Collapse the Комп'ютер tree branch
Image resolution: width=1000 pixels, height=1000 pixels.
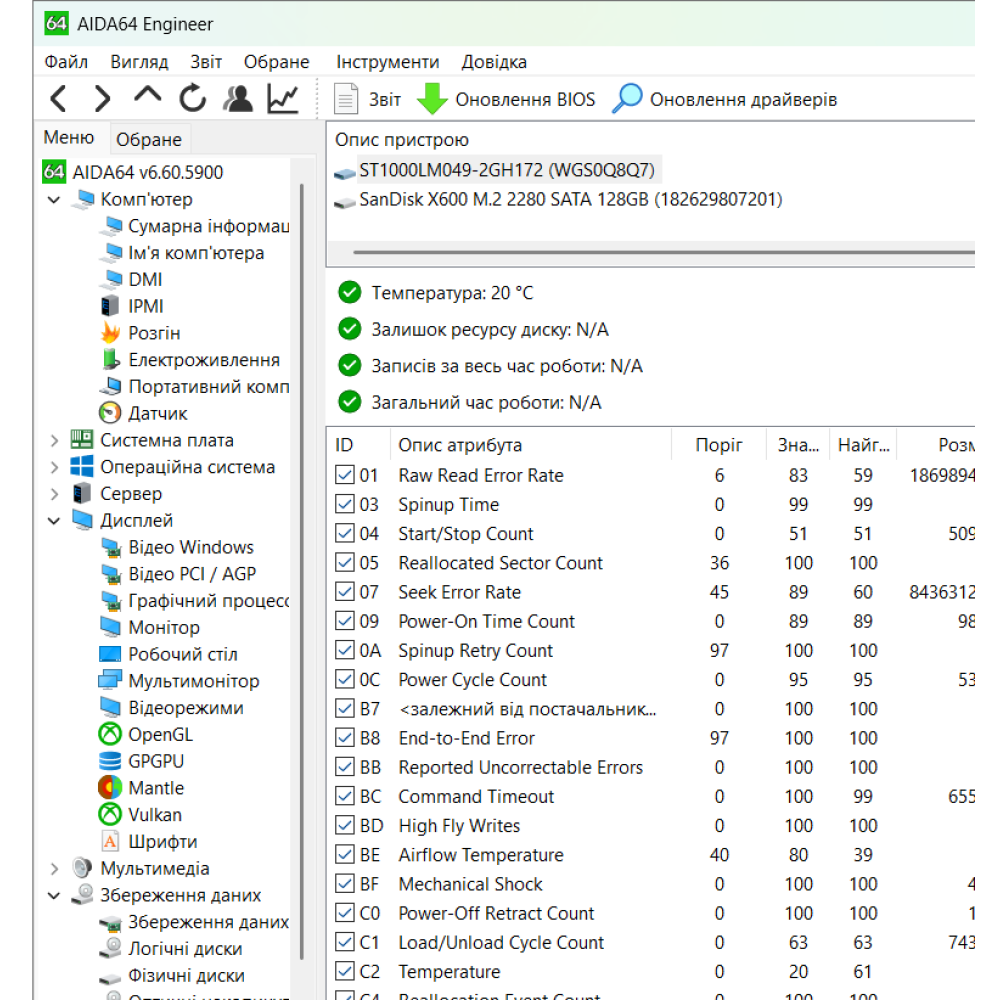click(54, 199)
